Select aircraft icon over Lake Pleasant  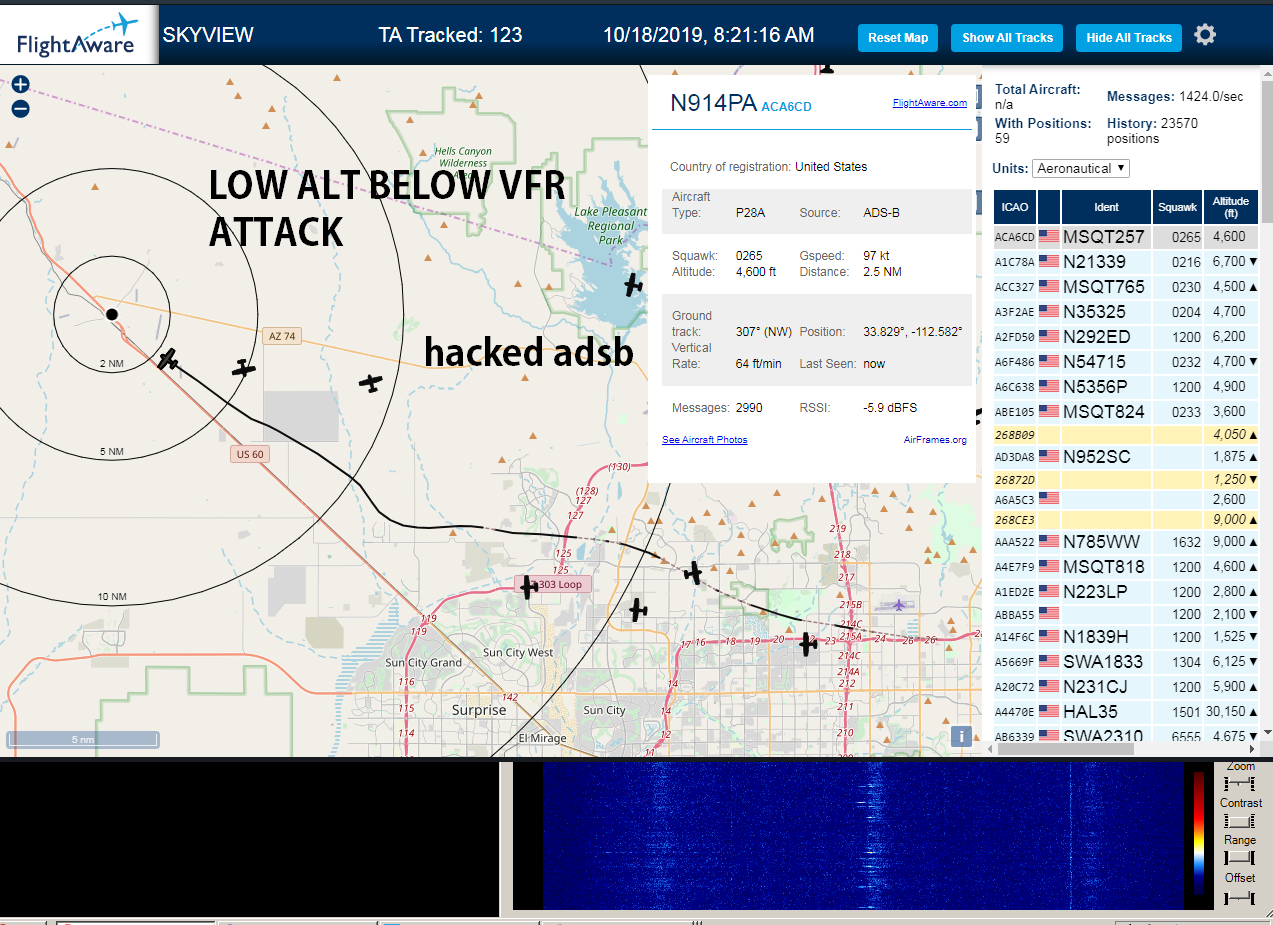pyautogui.click(x=633, y=285)
